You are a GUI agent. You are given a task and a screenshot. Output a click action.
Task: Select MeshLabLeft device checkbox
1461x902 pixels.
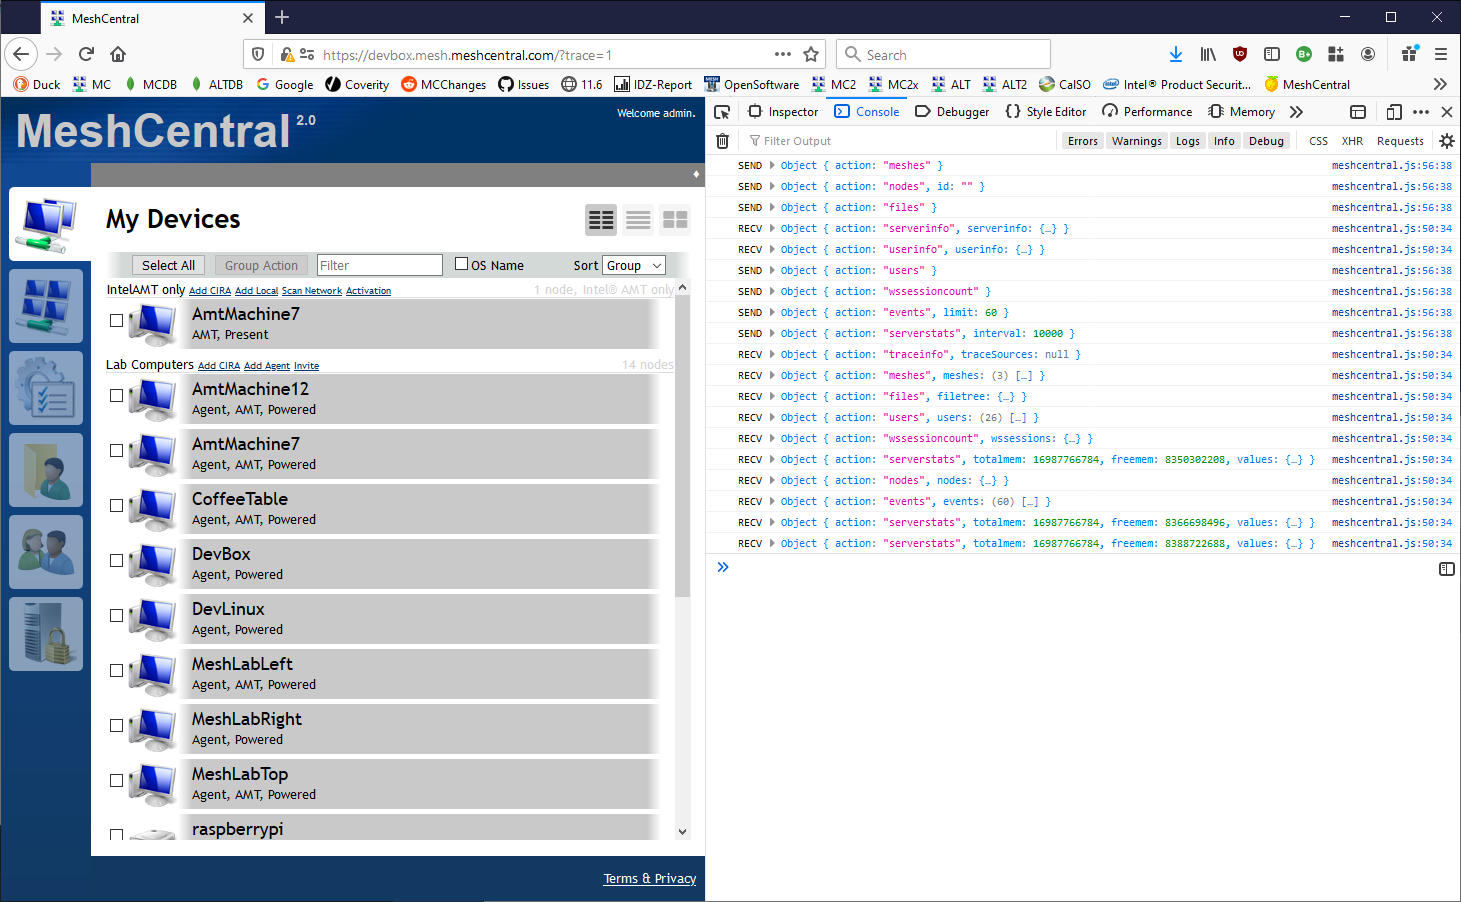(x=116, y=671)
